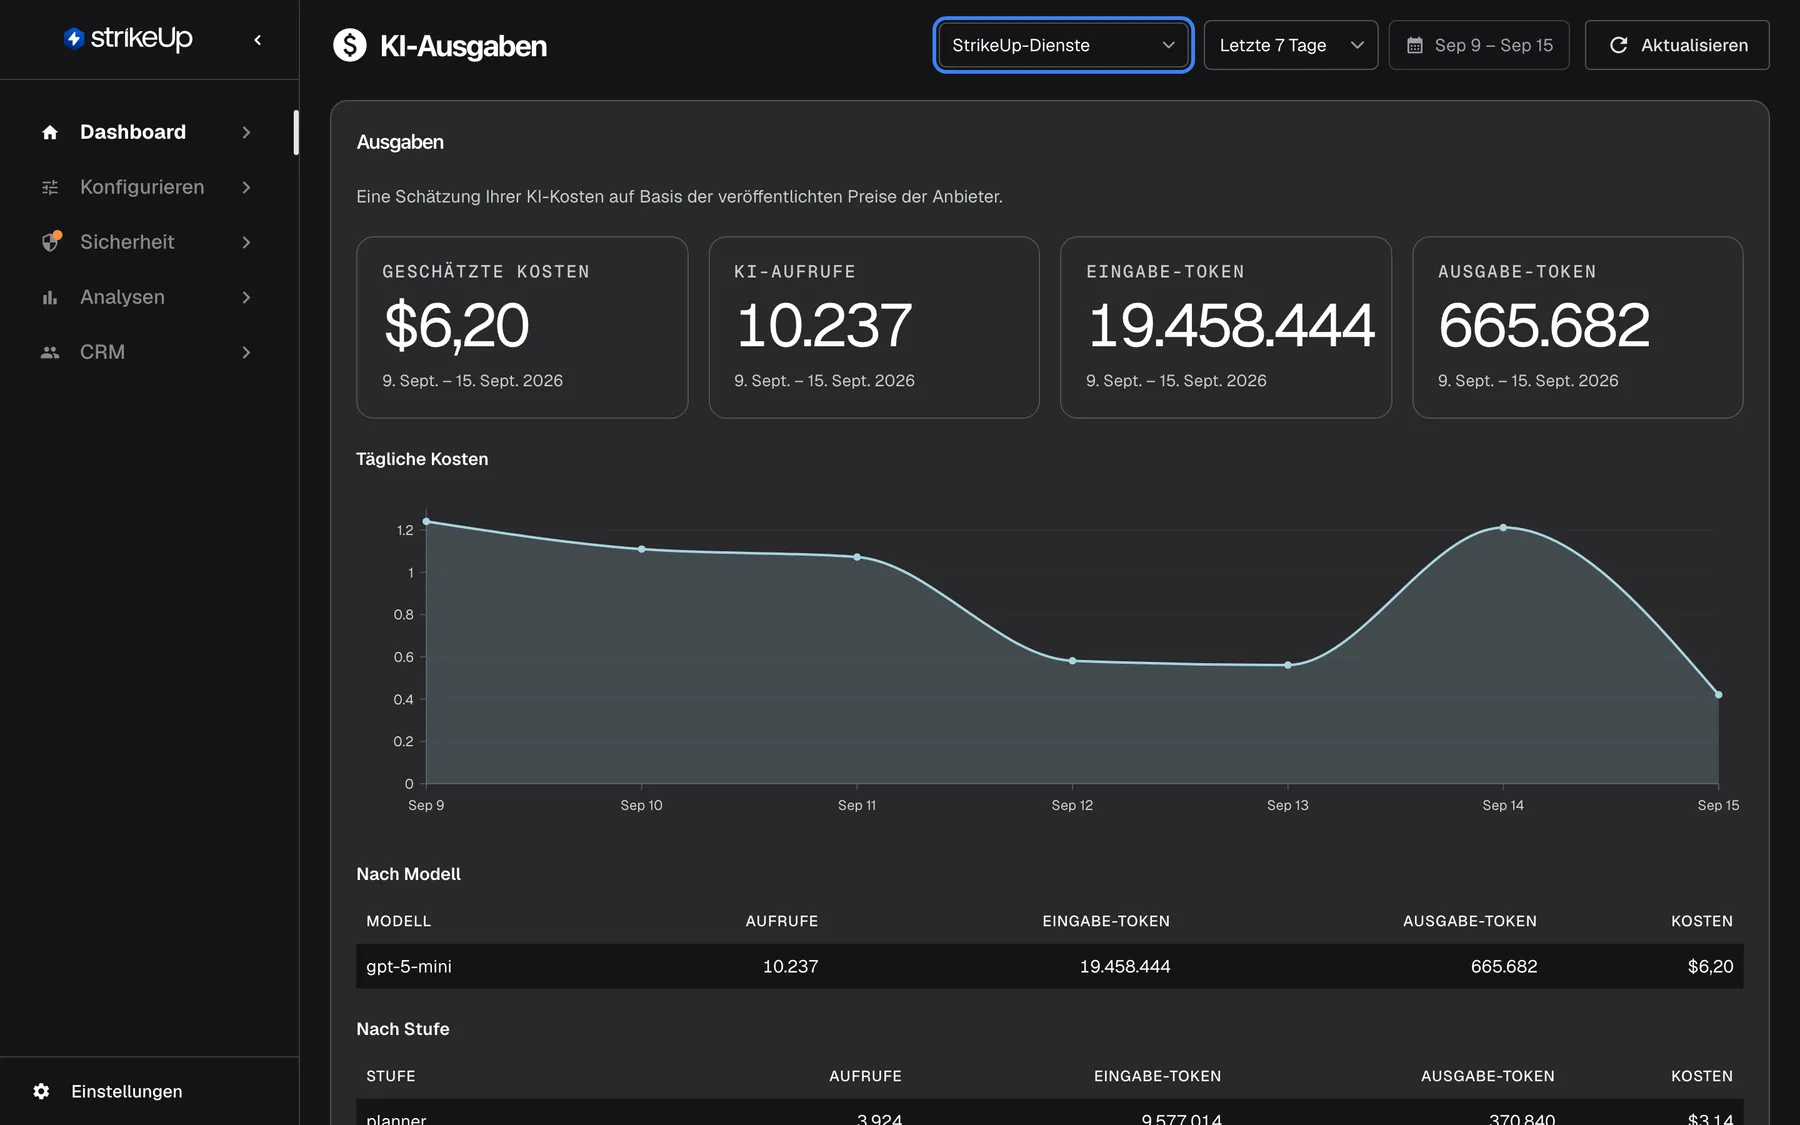Open the Analysen menu item
The image size is (1800, 1125).
(147, 297)
